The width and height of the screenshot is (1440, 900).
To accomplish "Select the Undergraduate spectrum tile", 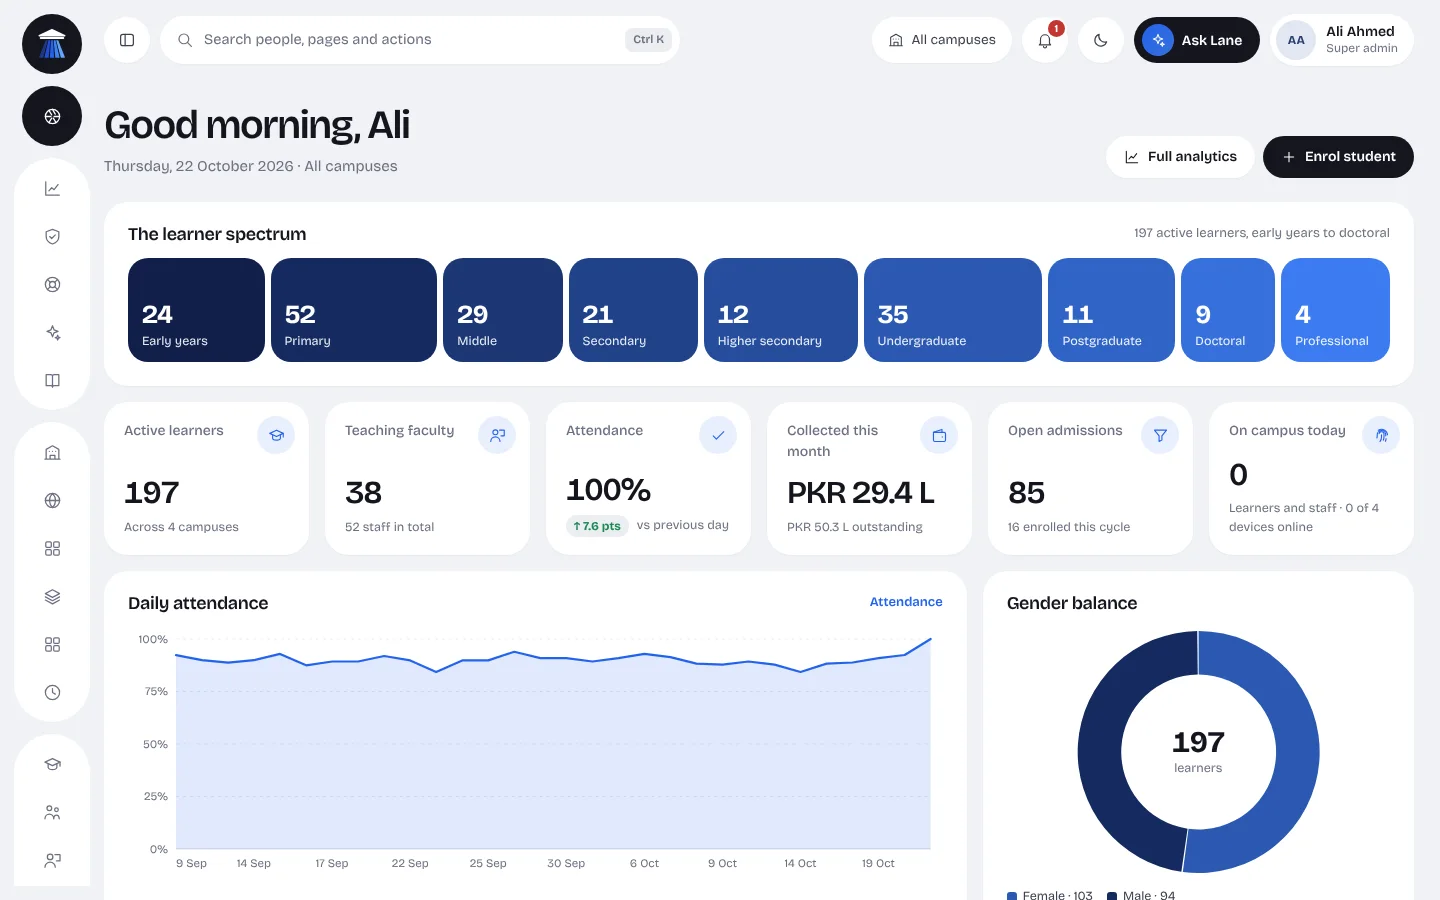I will 953,310.
